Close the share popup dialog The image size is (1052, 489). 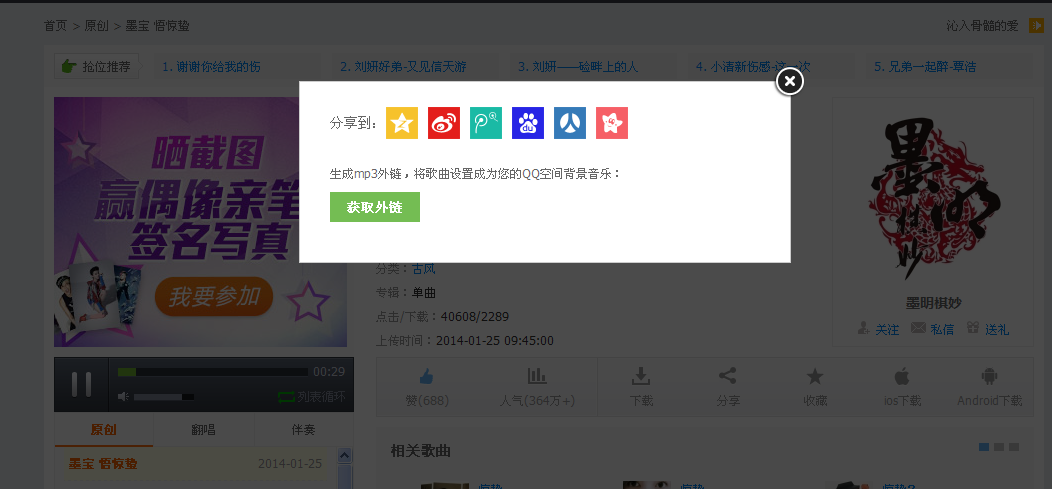coord(790,81)
